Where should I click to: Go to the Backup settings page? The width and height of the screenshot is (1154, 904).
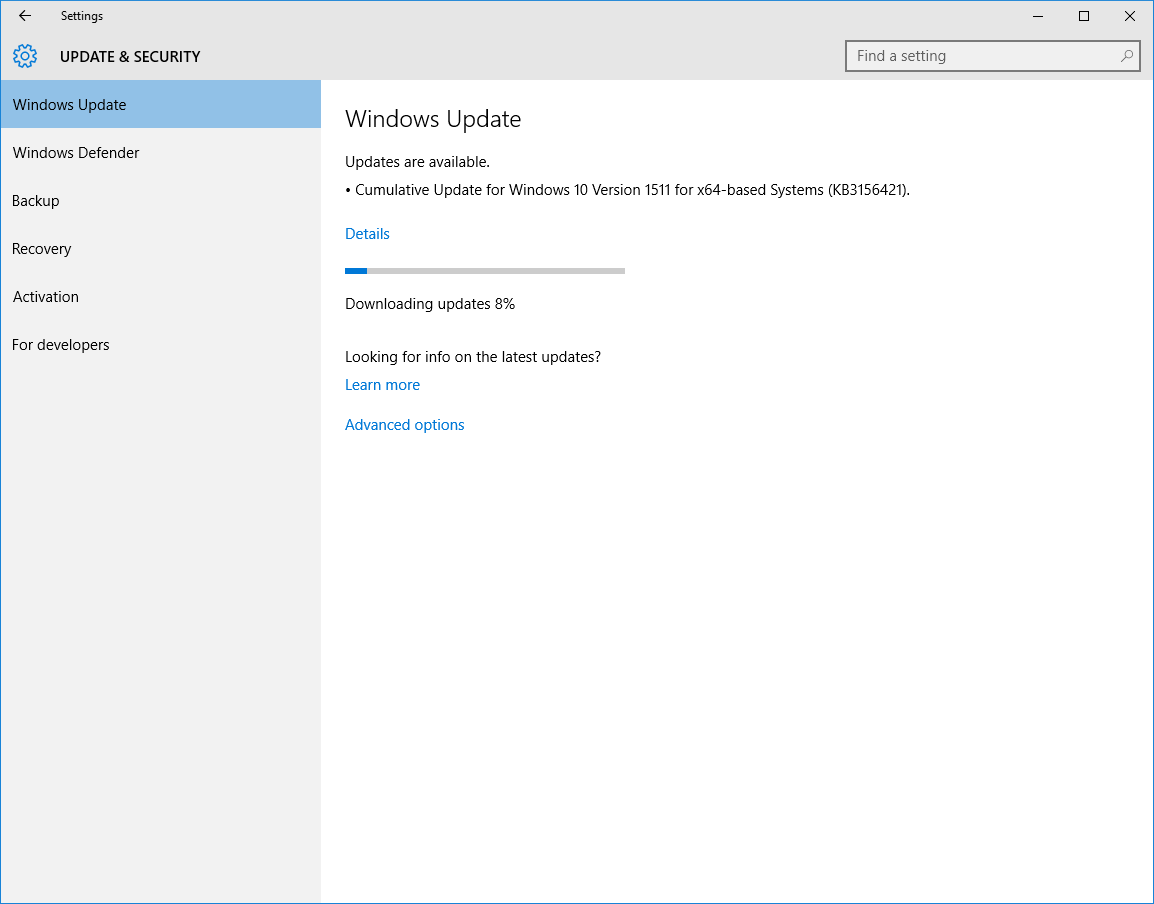coord(36,201)
